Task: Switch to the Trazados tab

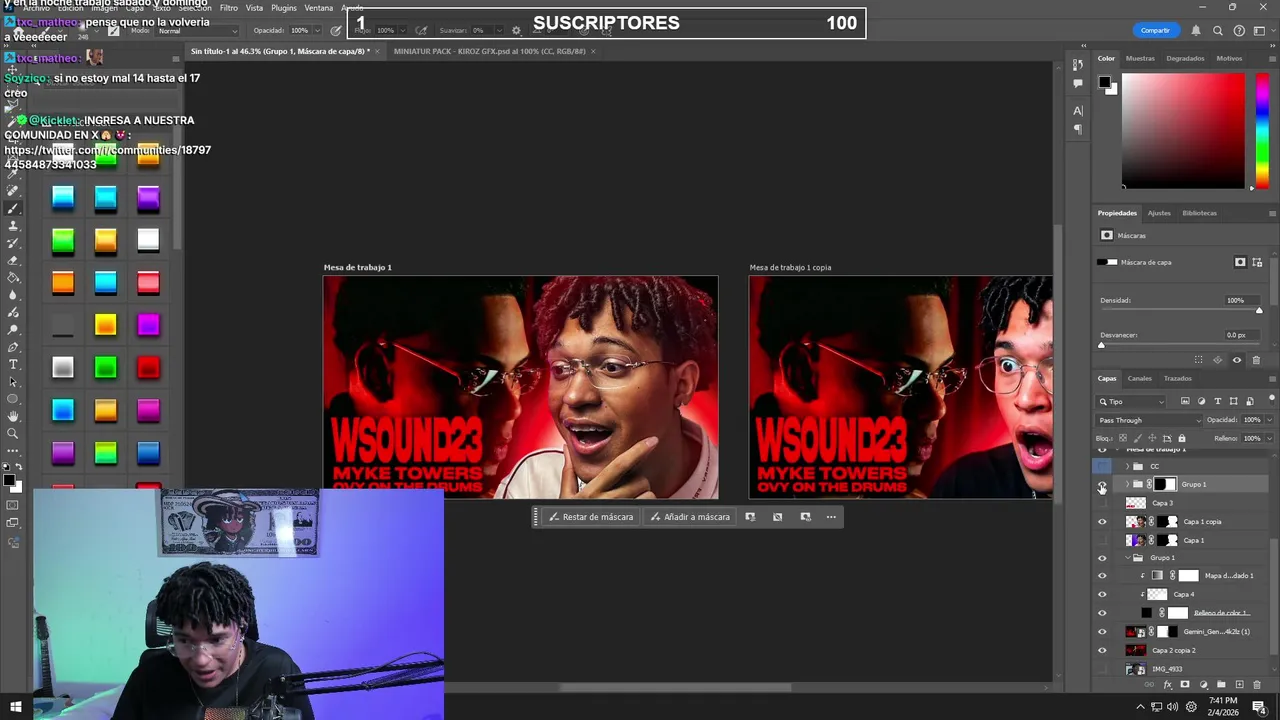Action: 1177,378
